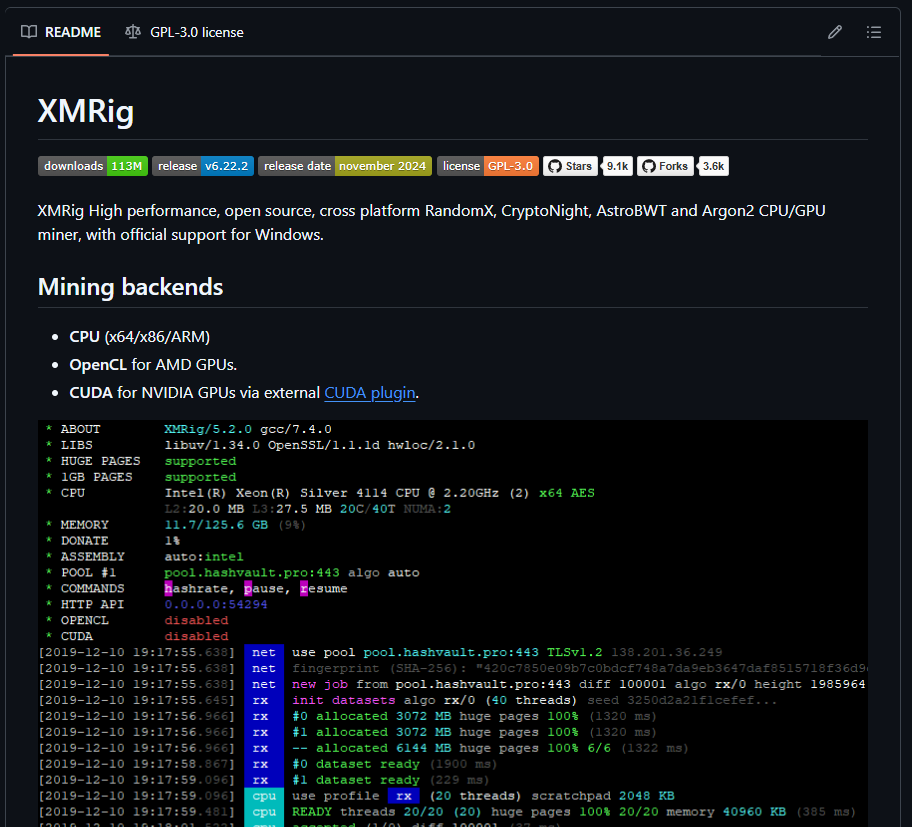Click the 'XMRig High performance' description paragraph
This screenshot has width=912, height=827.
[432, 223]
